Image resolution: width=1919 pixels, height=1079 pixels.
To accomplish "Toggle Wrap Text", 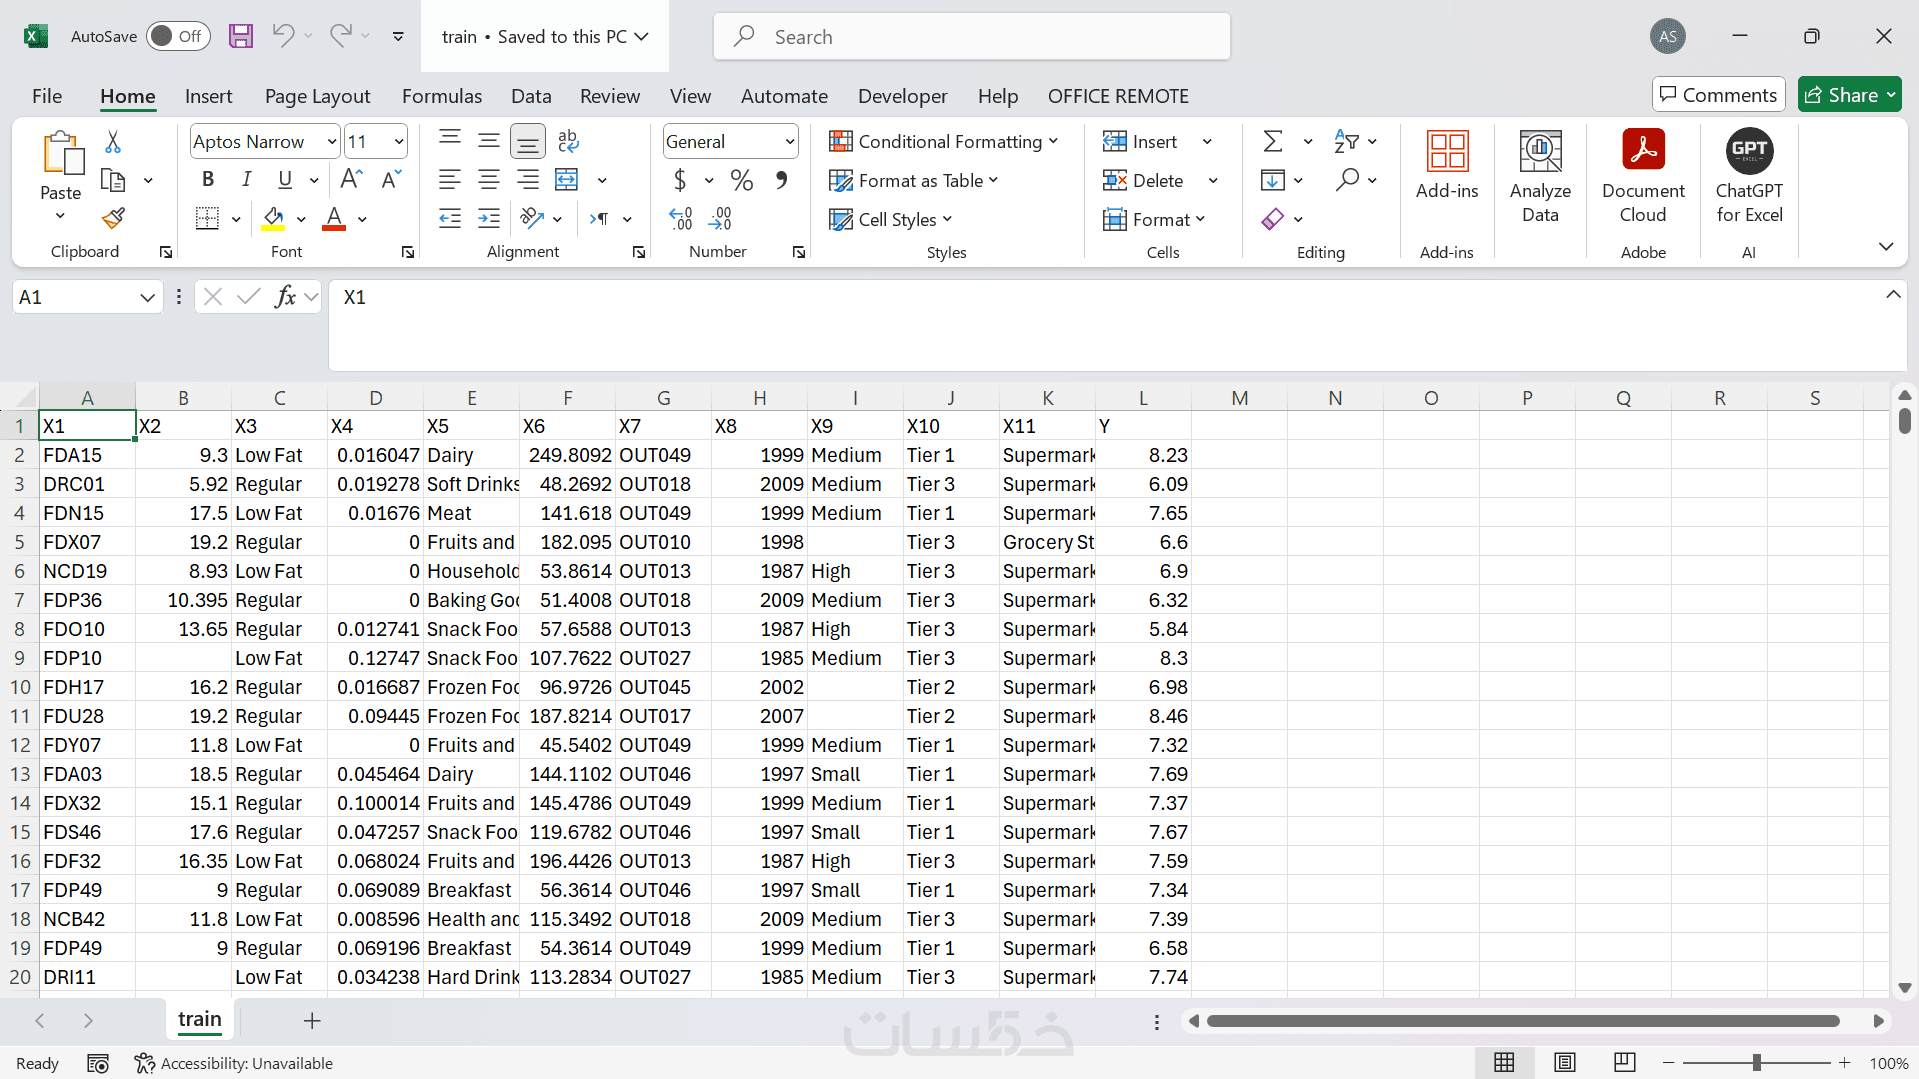I will click(x=568, y=141).
